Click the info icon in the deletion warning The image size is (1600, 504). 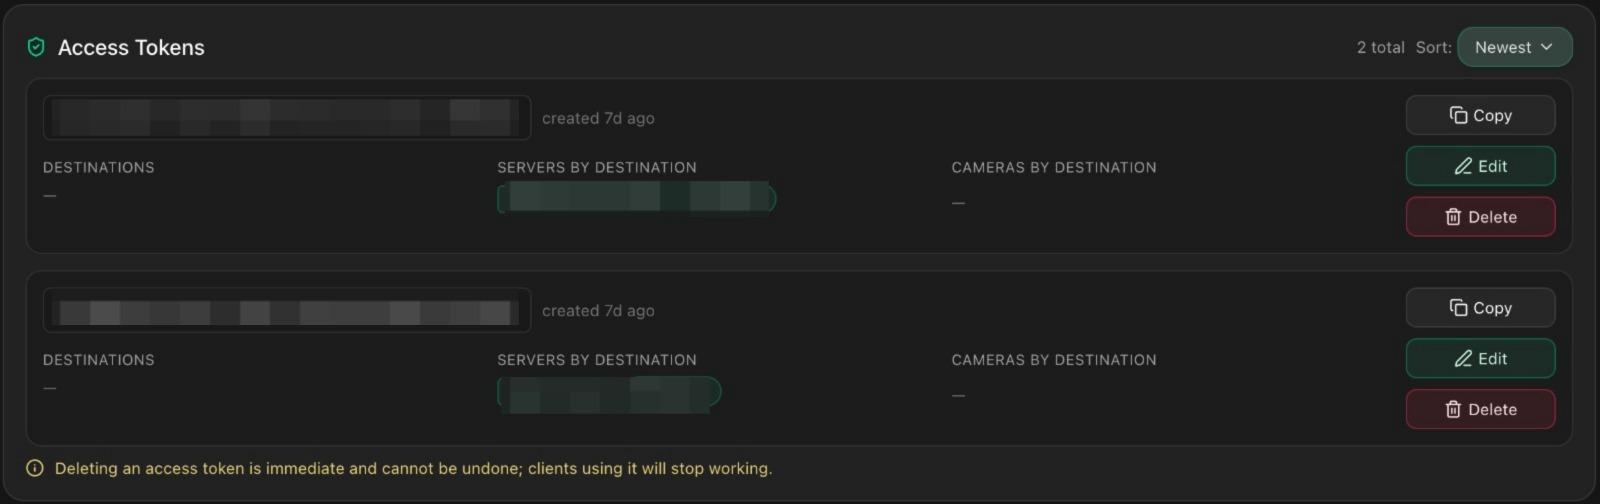(x=35, y=468)
